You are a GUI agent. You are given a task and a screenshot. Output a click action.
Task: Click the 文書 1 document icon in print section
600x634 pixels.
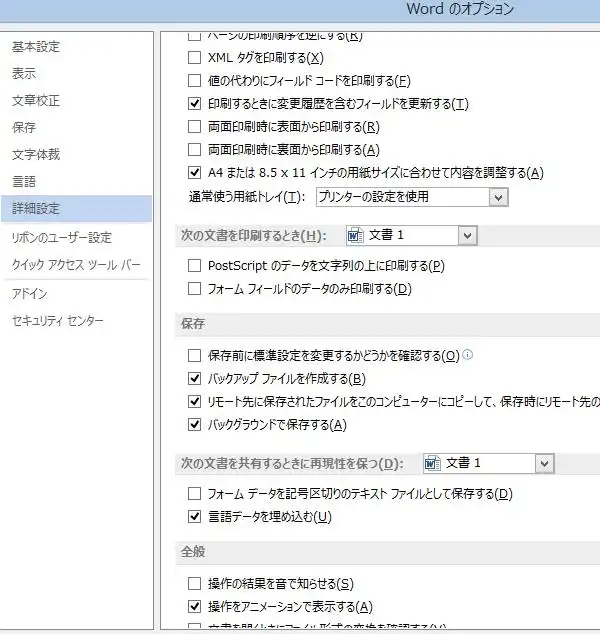coord(354,235)
